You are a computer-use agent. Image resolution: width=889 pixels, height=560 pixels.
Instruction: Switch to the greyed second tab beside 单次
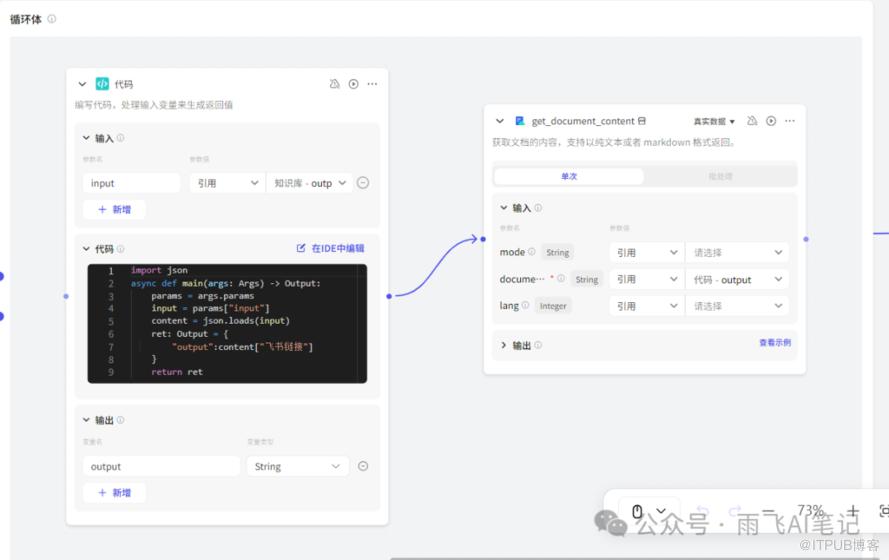(x=720, y=176)
